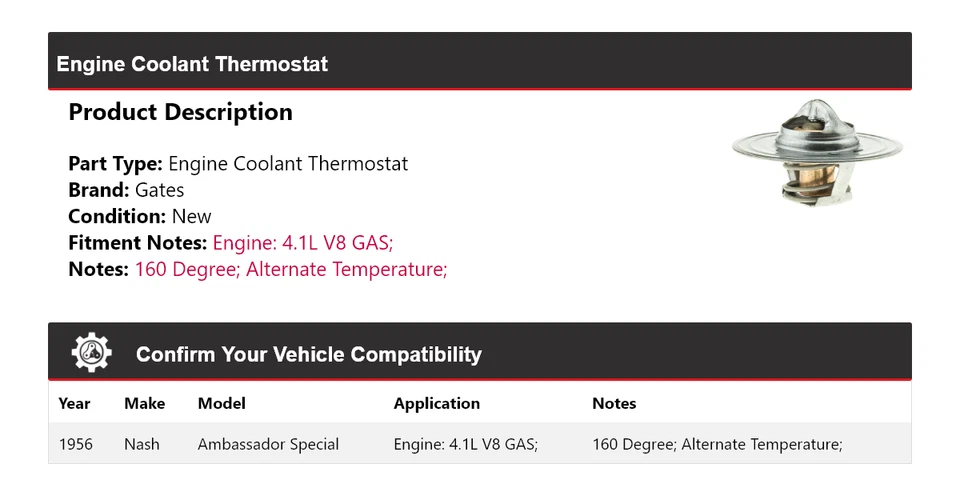This screenshot has height=496, width=960.
Task: Select the 1956 year cell
Action: click(76, 444)
